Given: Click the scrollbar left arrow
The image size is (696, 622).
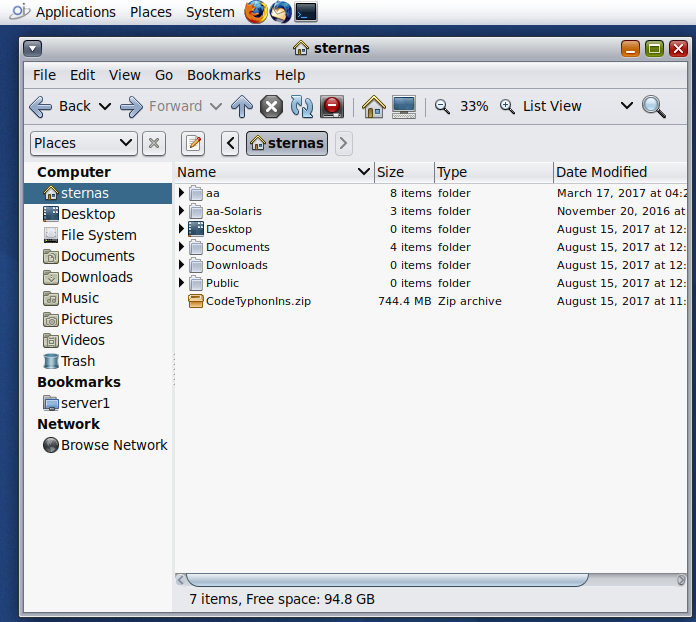Looking at the screenshot, I should pos(180,580).
